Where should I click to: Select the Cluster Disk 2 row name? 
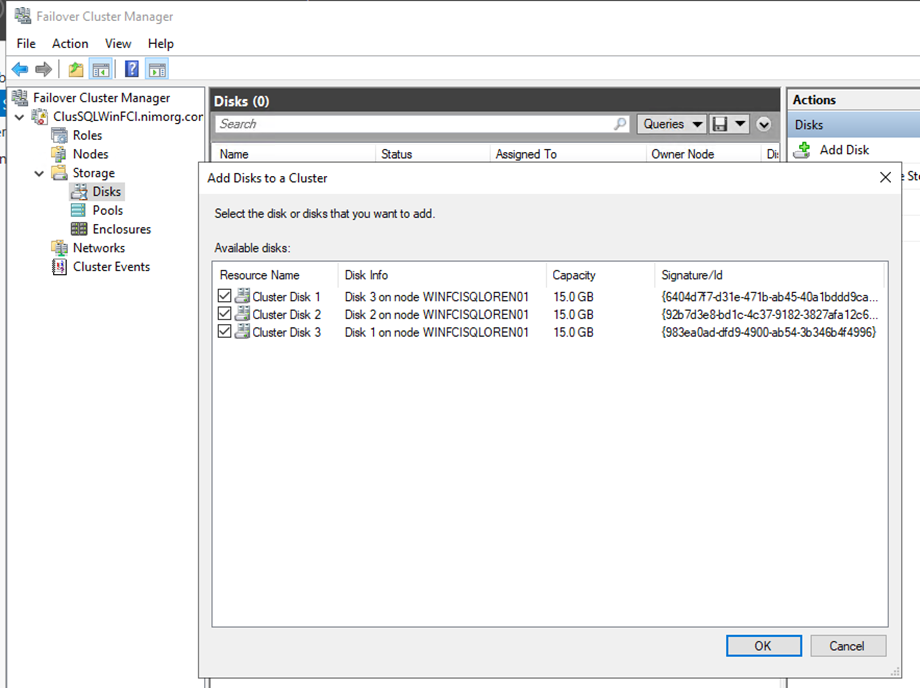pyautogui.click(x=286, y=314)
